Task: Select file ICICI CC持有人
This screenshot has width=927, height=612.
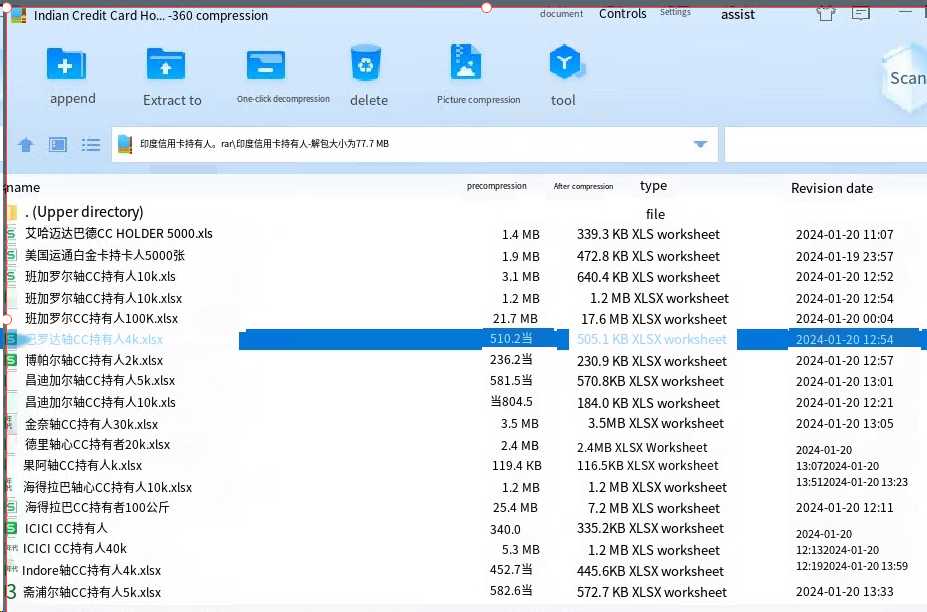Action: 66,528
